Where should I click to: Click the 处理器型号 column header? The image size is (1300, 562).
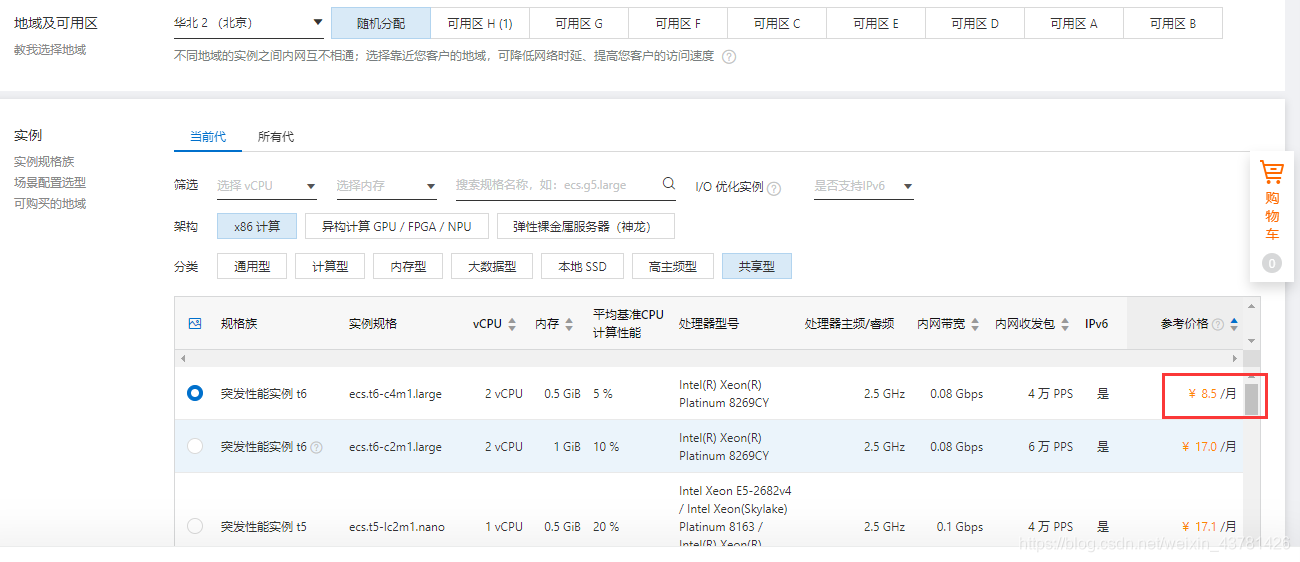(708, 324)
